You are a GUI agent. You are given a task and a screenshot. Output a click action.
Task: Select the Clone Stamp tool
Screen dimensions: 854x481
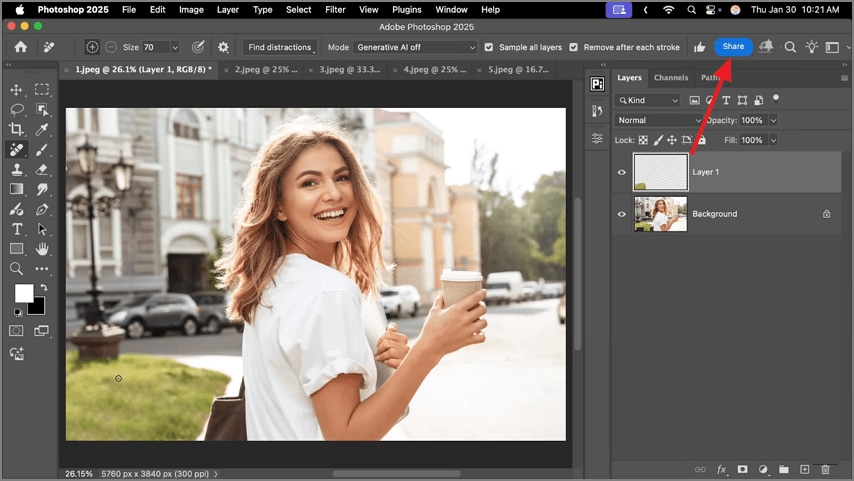pos(16,169)
